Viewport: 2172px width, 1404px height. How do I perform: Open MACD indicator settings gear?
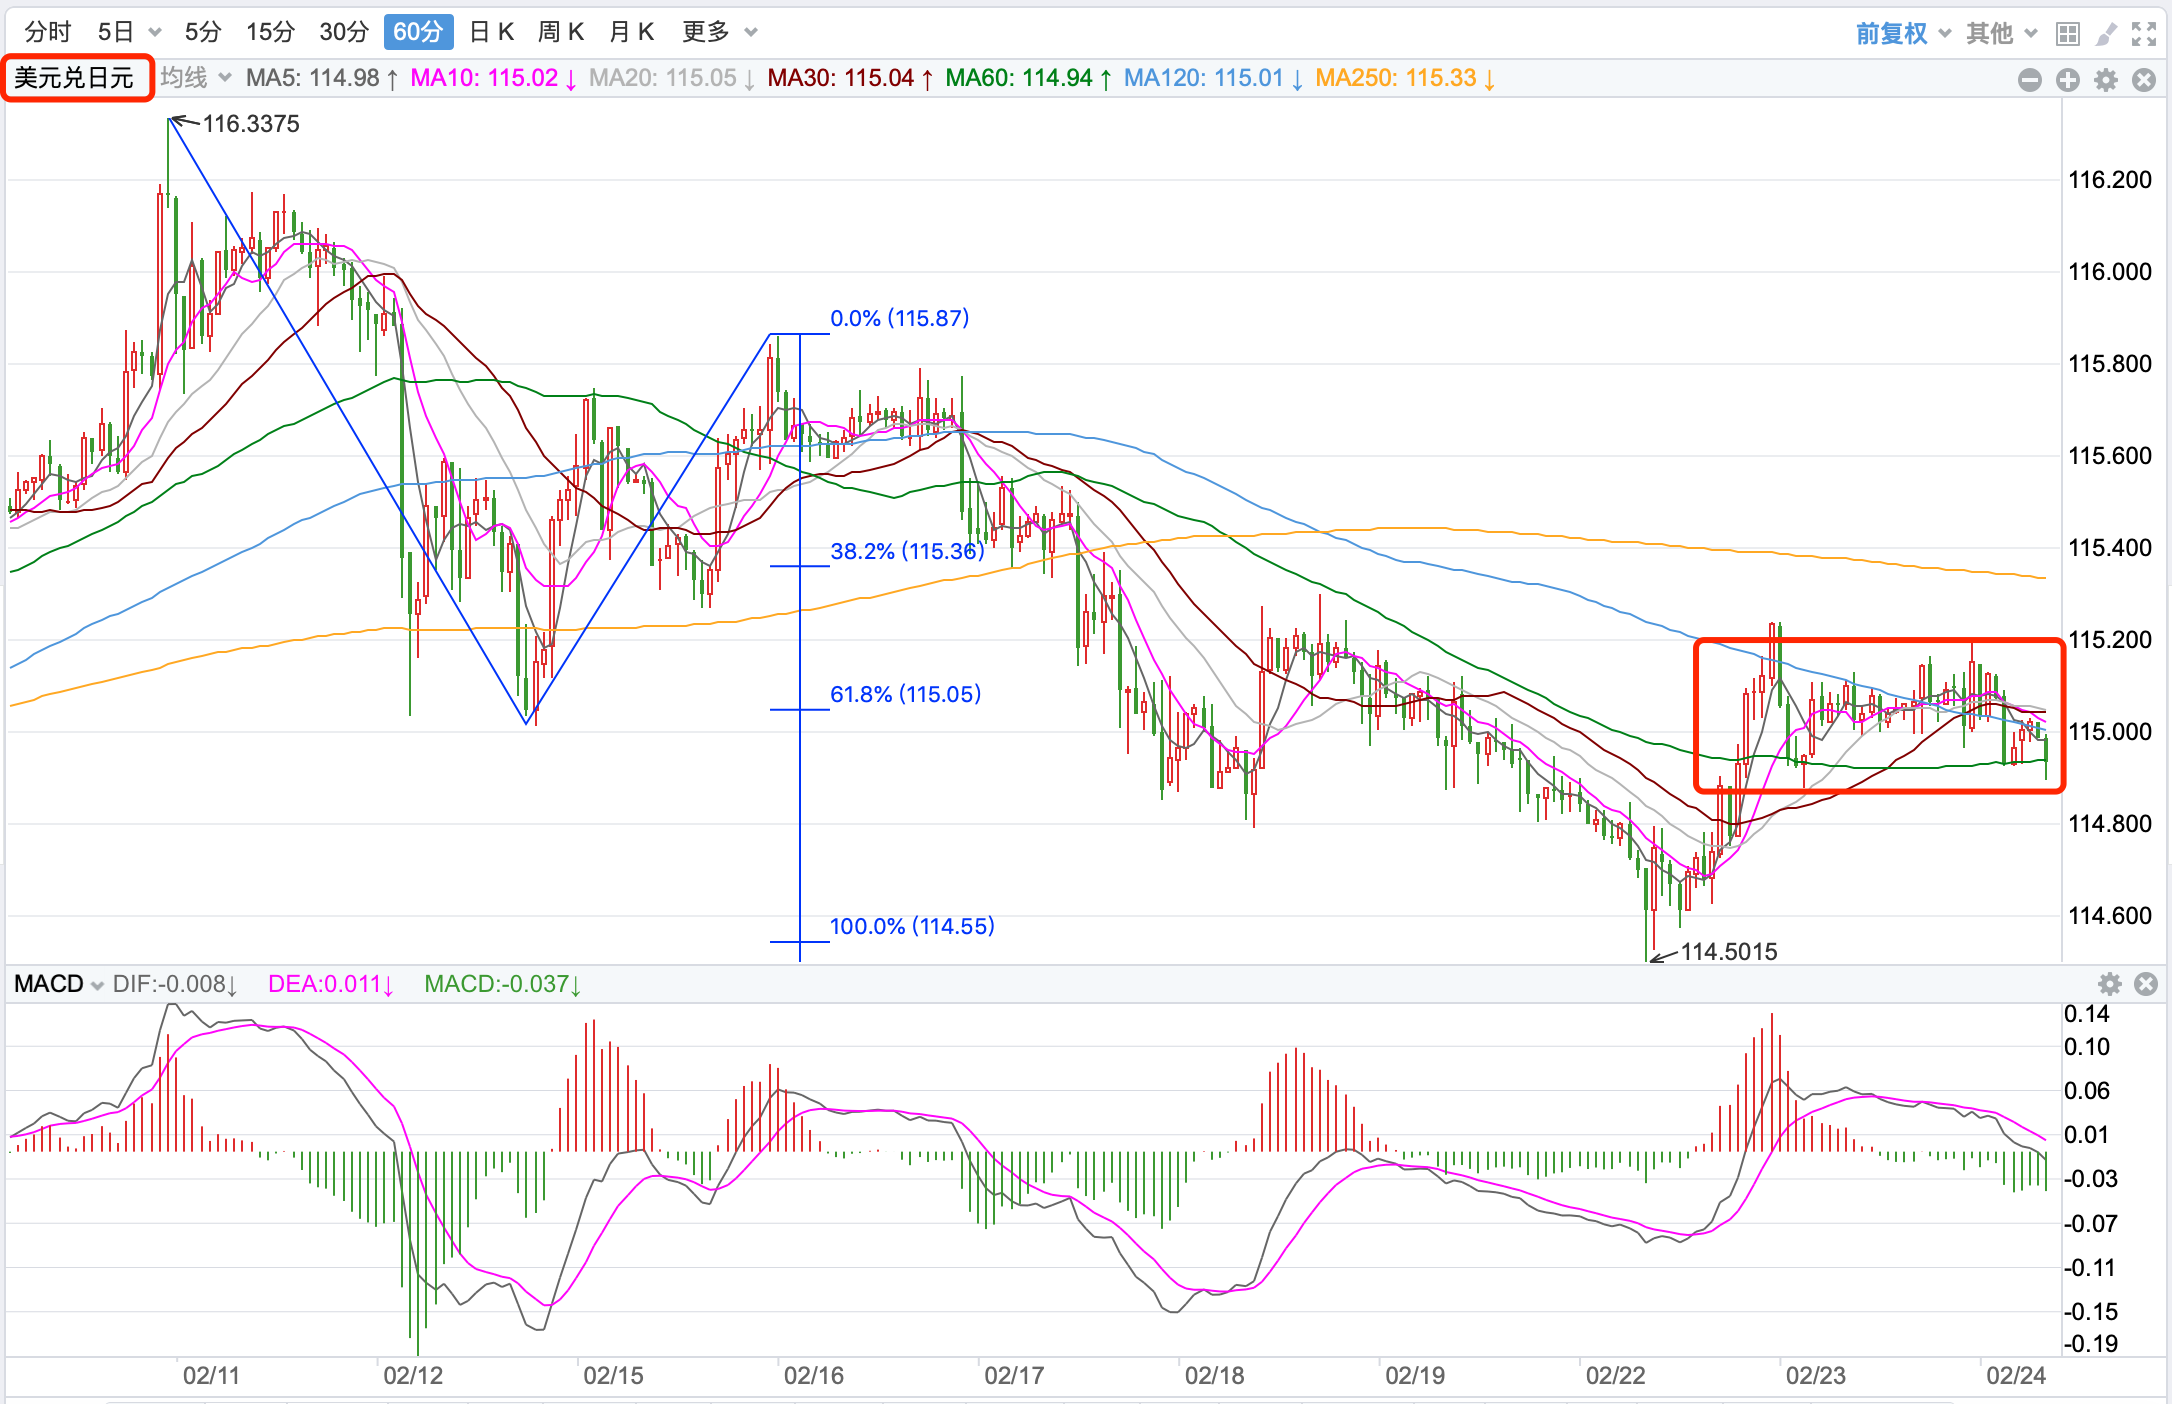tap(2109, 984)
